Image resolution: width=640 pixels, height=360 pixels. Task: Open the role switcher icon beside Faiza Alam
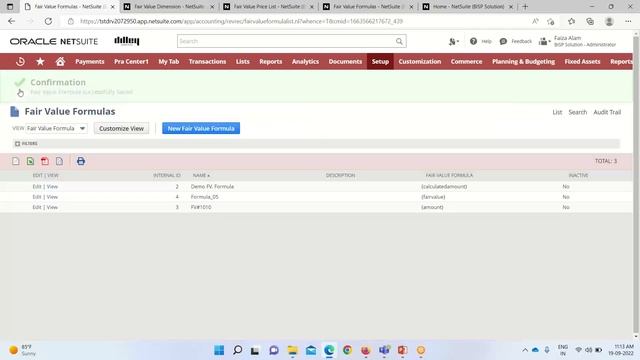[x=544, y=41]
